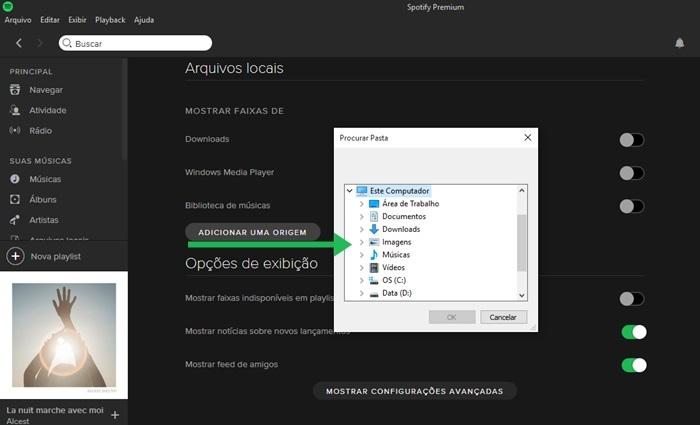
Task: Open the Arquivo menu
Action: click(18, 20)
